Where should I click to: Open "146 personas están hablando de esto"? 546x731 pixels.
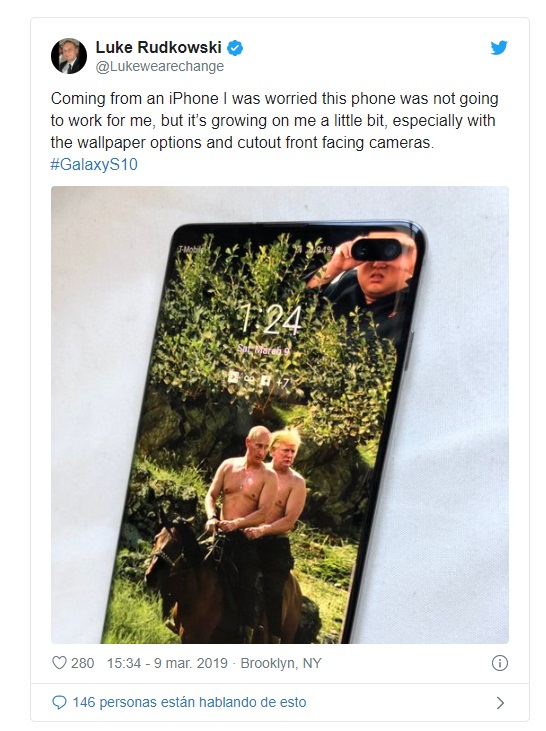click(x=189, y=702)
